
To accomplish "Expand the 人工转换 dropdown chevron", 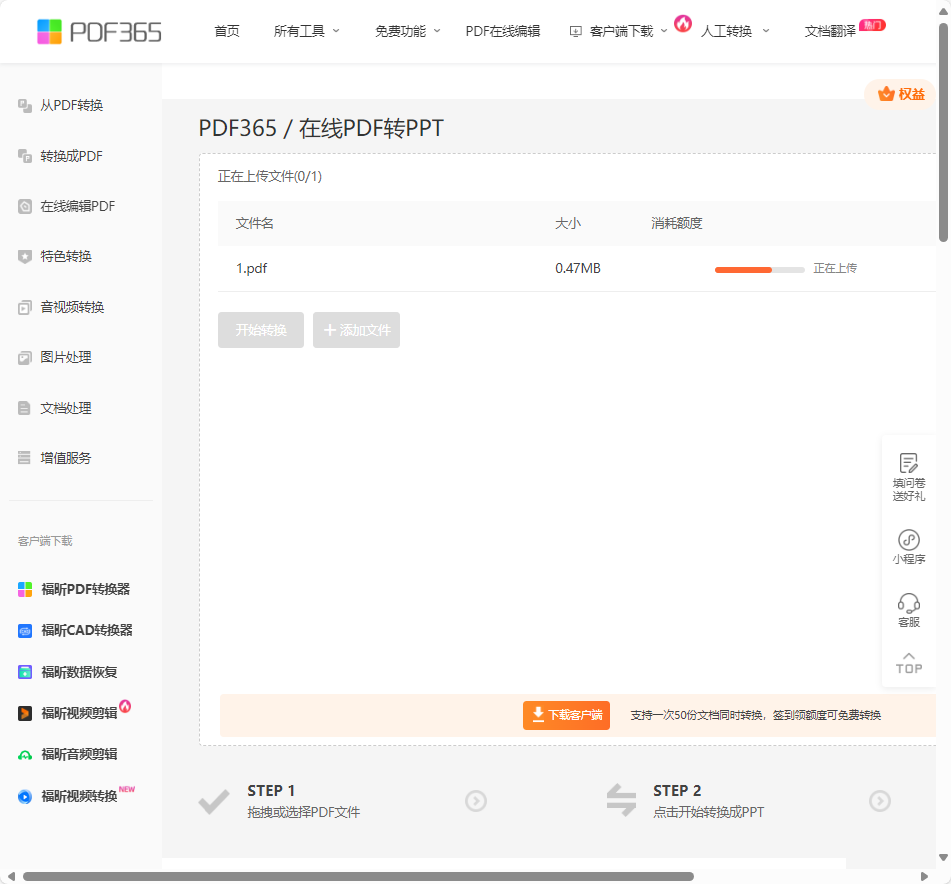I will [765, 31].
